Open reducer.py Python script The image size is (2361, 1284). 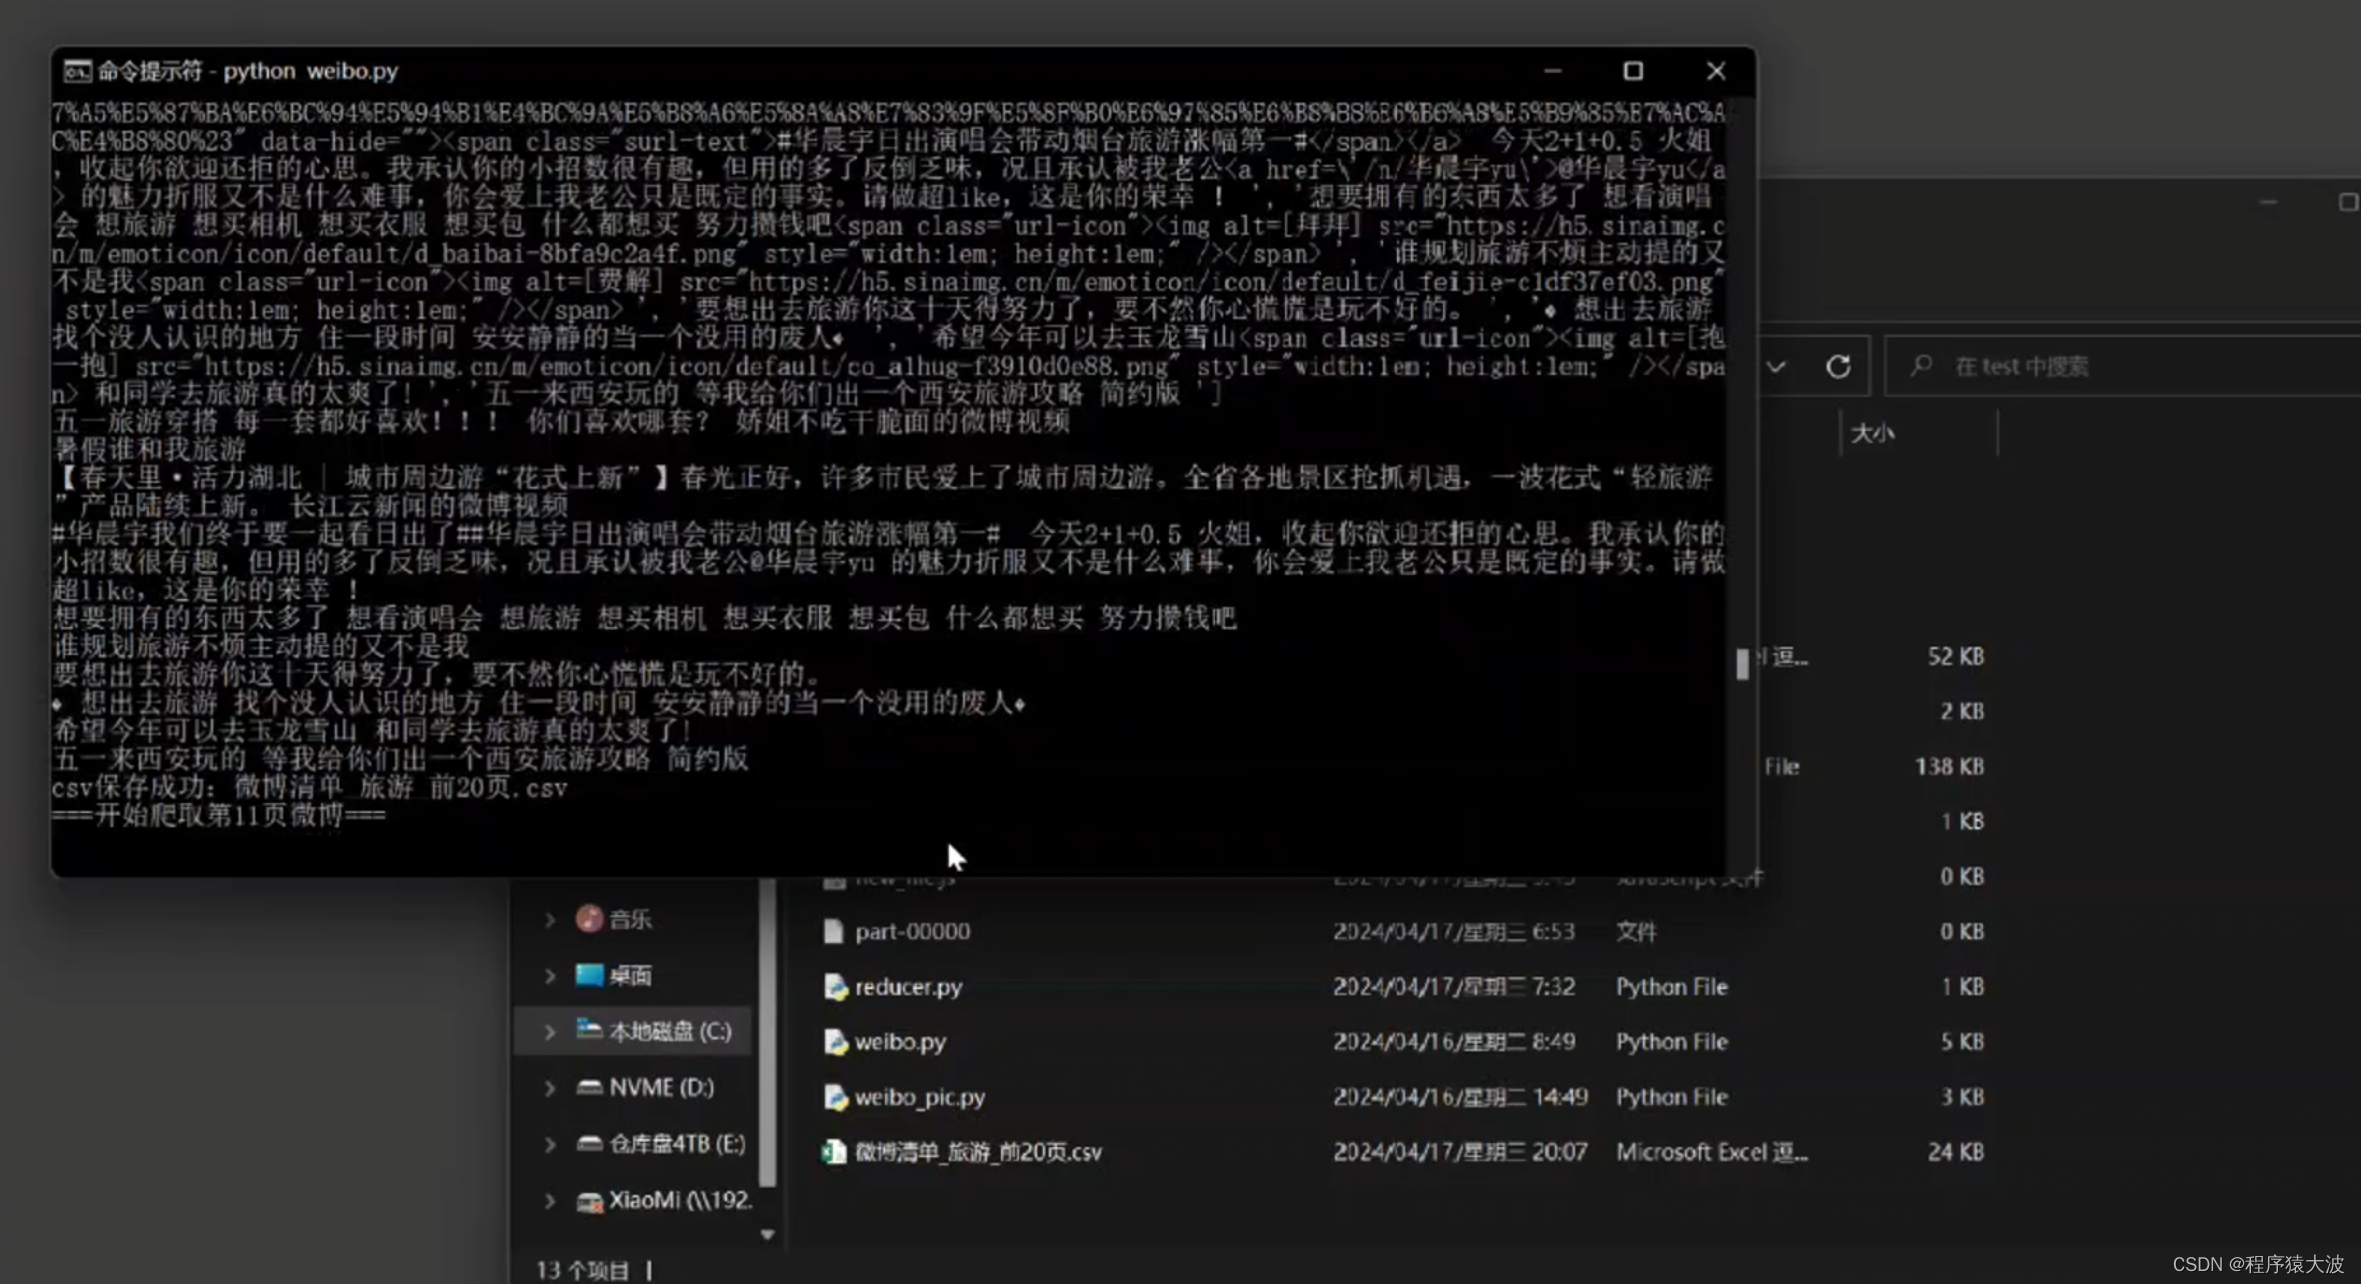(906, 986)
